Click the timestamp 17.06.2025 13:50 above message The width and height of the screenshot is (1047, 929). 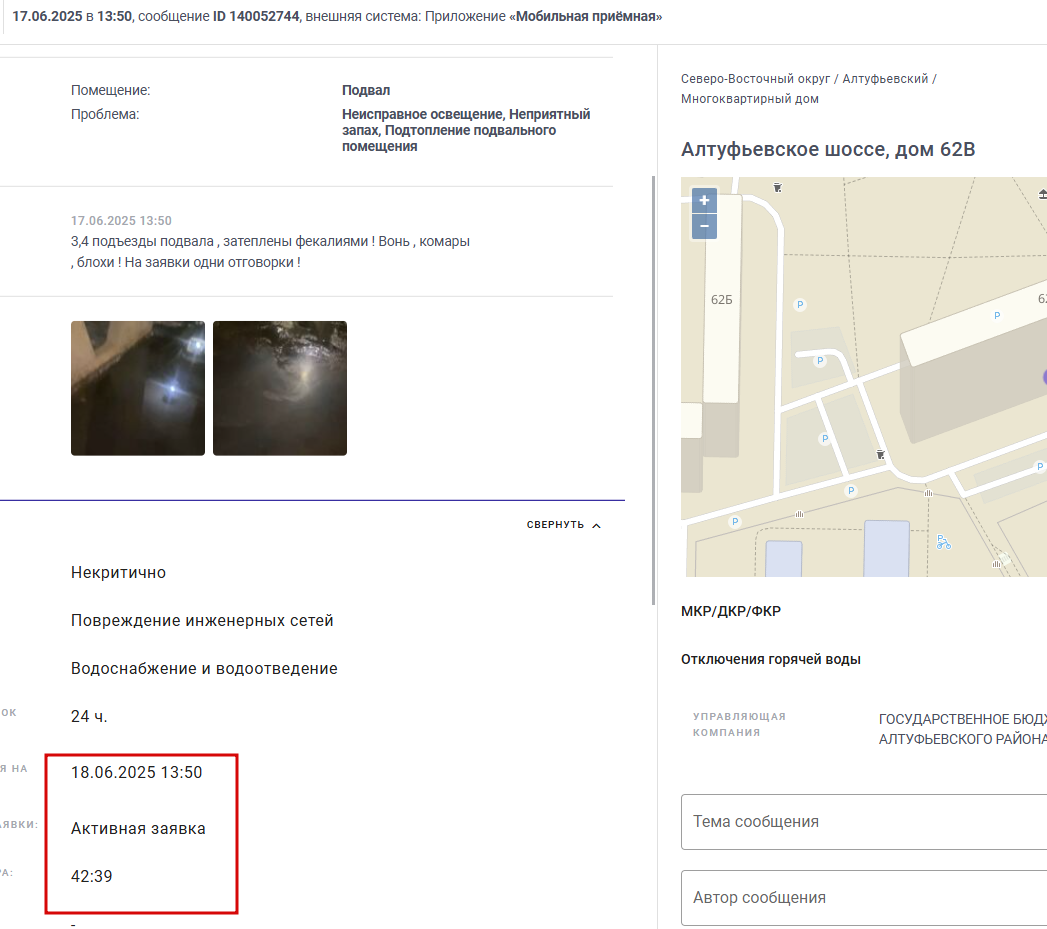(x=122, y=220)
